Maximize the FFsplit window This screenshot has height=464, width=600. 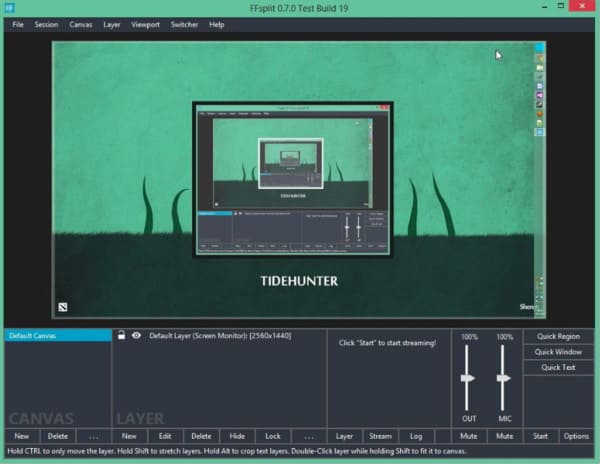click(x=561, y=6)
